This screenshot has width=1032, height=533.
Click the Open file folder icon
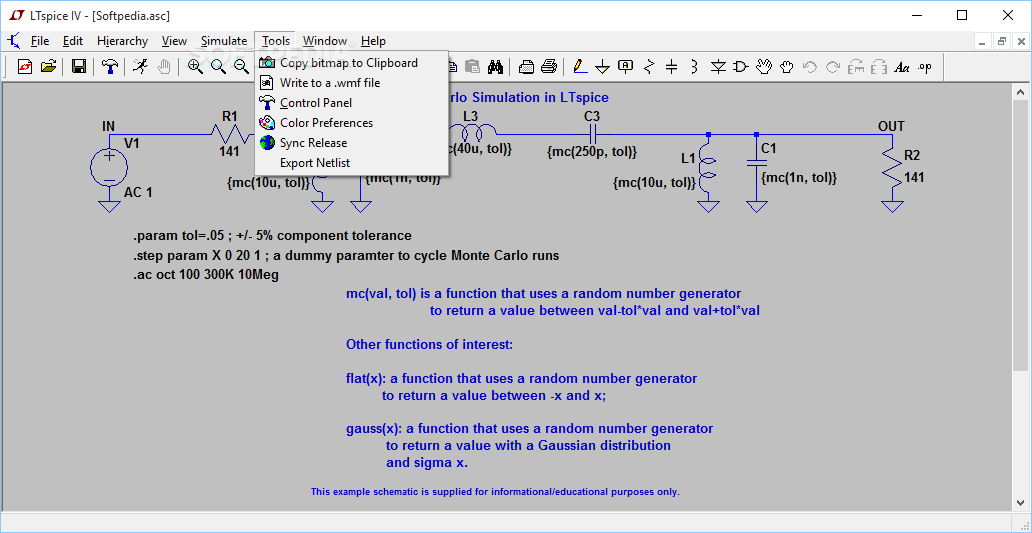coord(48,66)
